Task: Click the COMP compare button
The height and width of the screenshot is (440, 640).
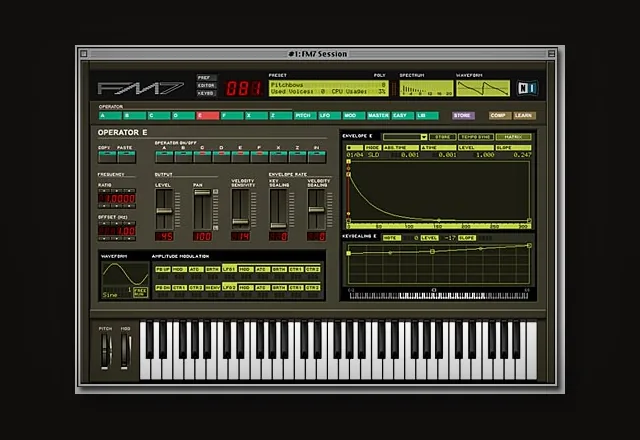Action: pyautogui.click(x=500, y=116)
